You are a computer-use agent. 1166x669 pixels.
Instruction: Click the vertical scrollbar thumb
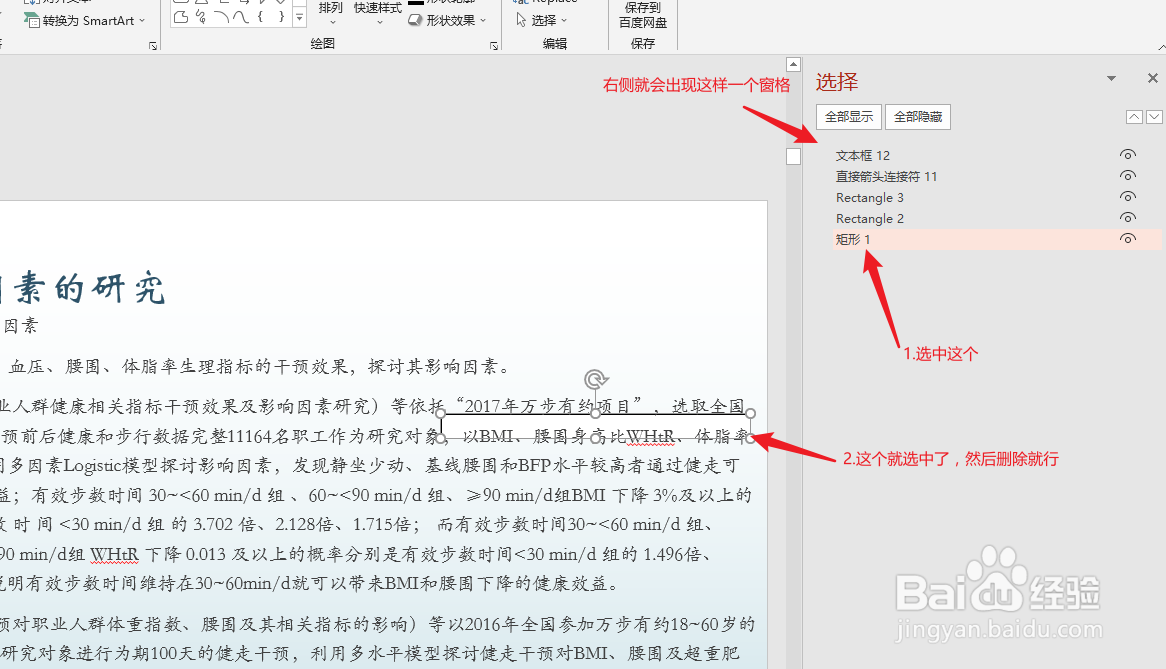coord(793,156)
